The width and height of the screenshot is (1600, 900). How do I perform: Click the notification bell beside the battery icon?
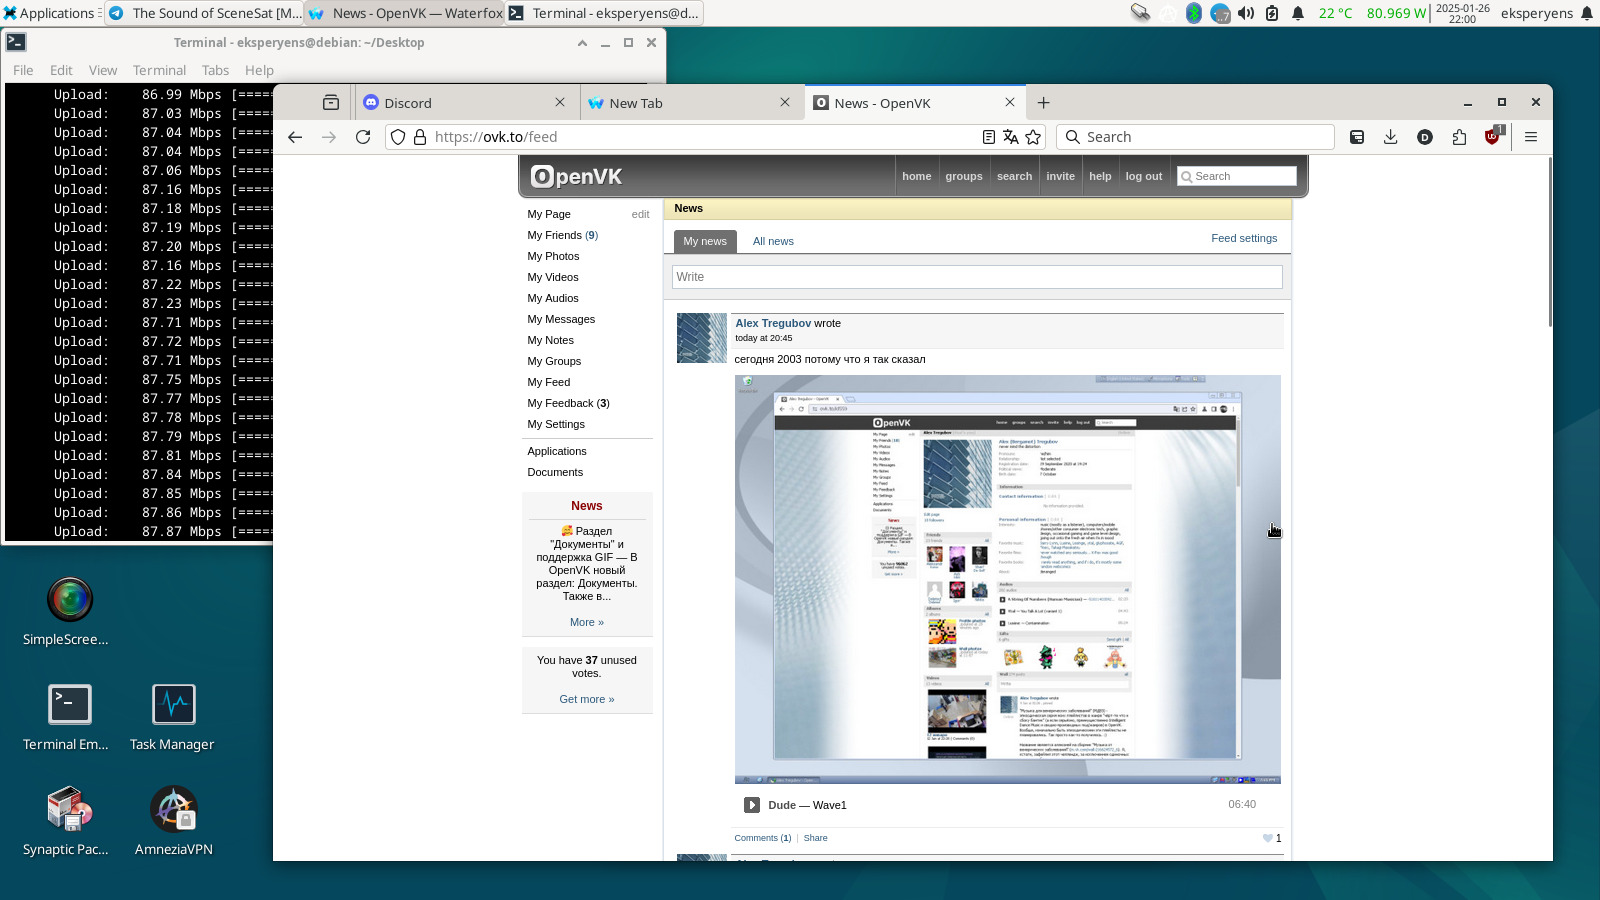(1298, 13)
